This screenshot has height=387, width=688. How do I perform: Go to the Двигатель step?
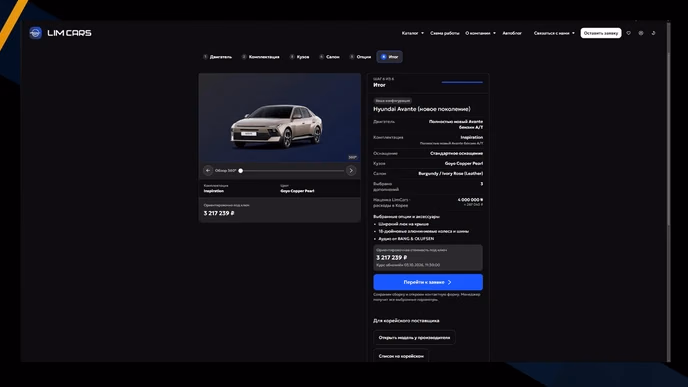(218, 57)
